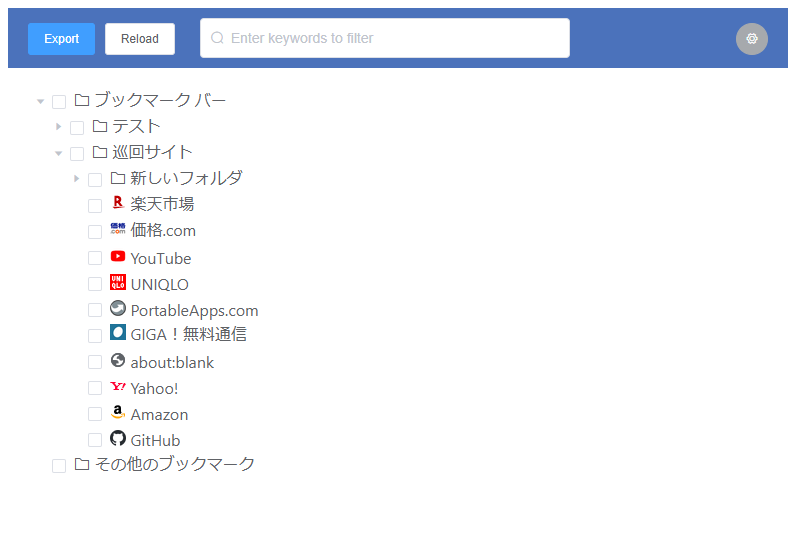796x540 pixels.
Task: Select the PortableApps.com bookmark text
Action: click(x=194, y=310)
